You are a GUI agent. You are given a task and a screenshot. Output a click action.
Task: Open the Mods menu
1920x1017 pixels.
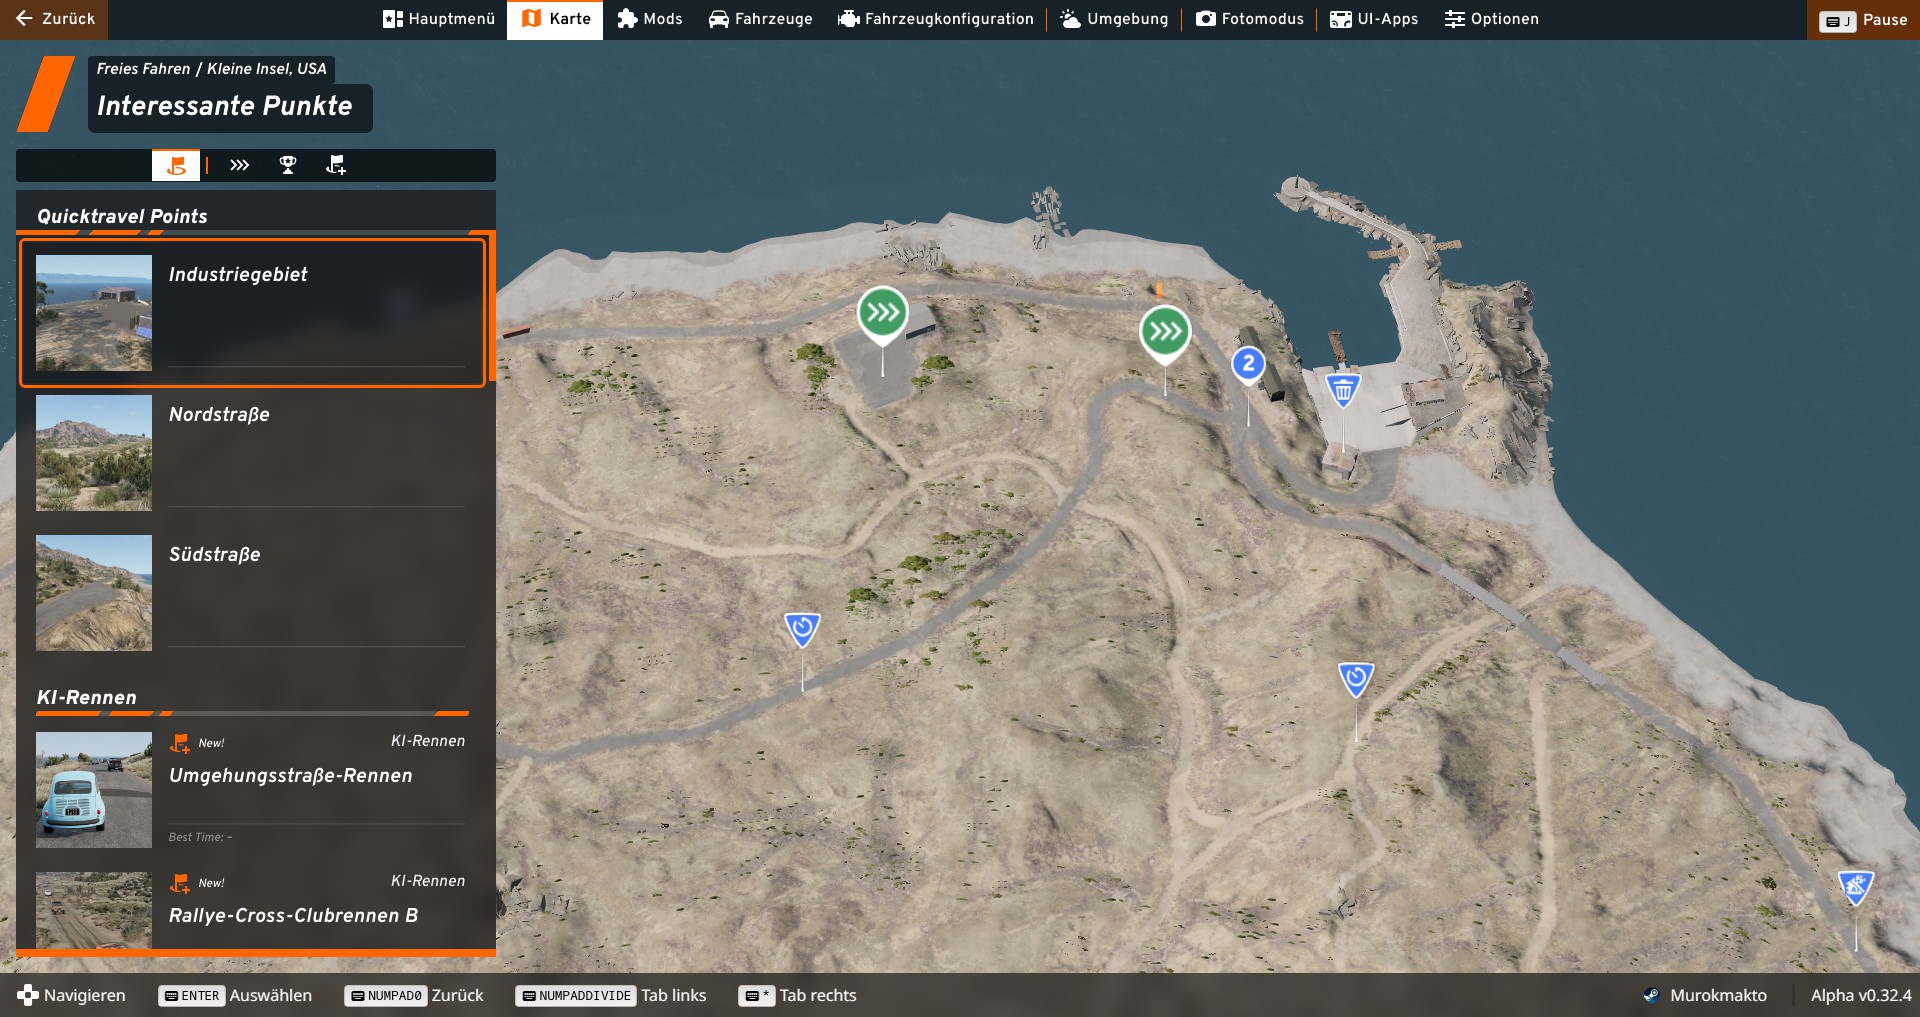tap(650, 19)
